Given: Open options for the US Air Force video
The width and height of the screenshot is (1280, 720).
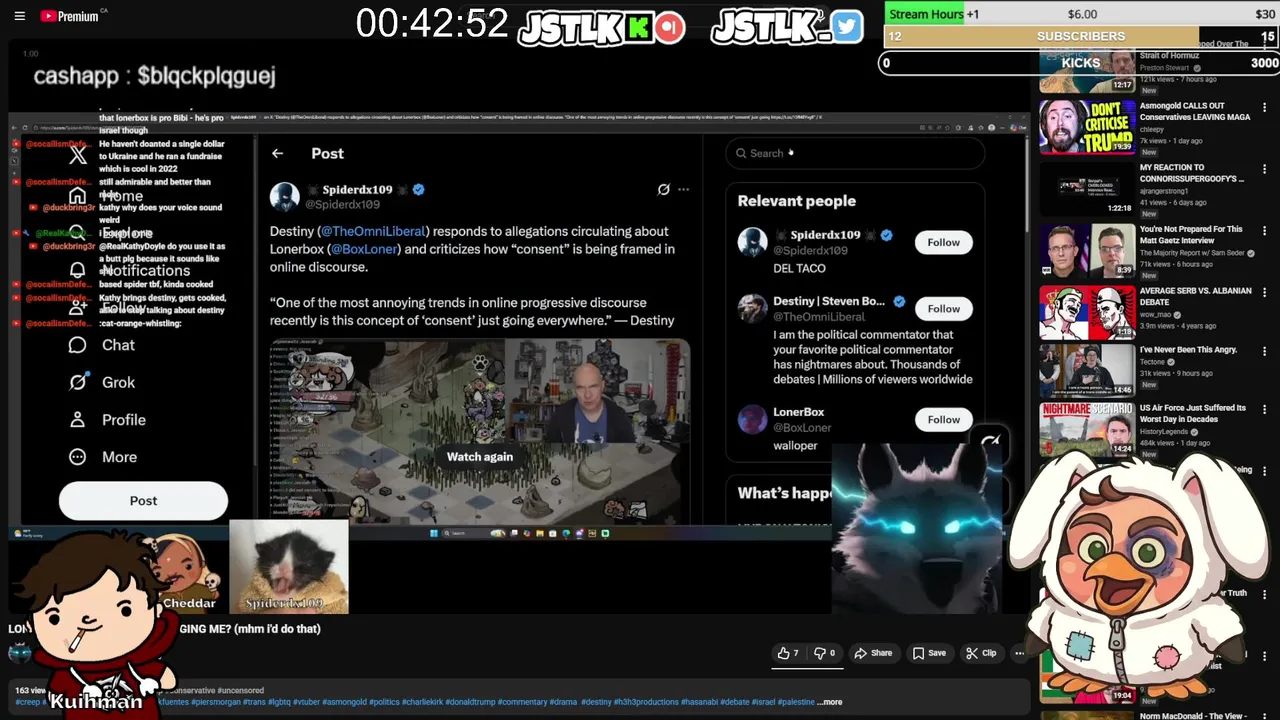Looking at the screenshot, I should pos(1264,410).
